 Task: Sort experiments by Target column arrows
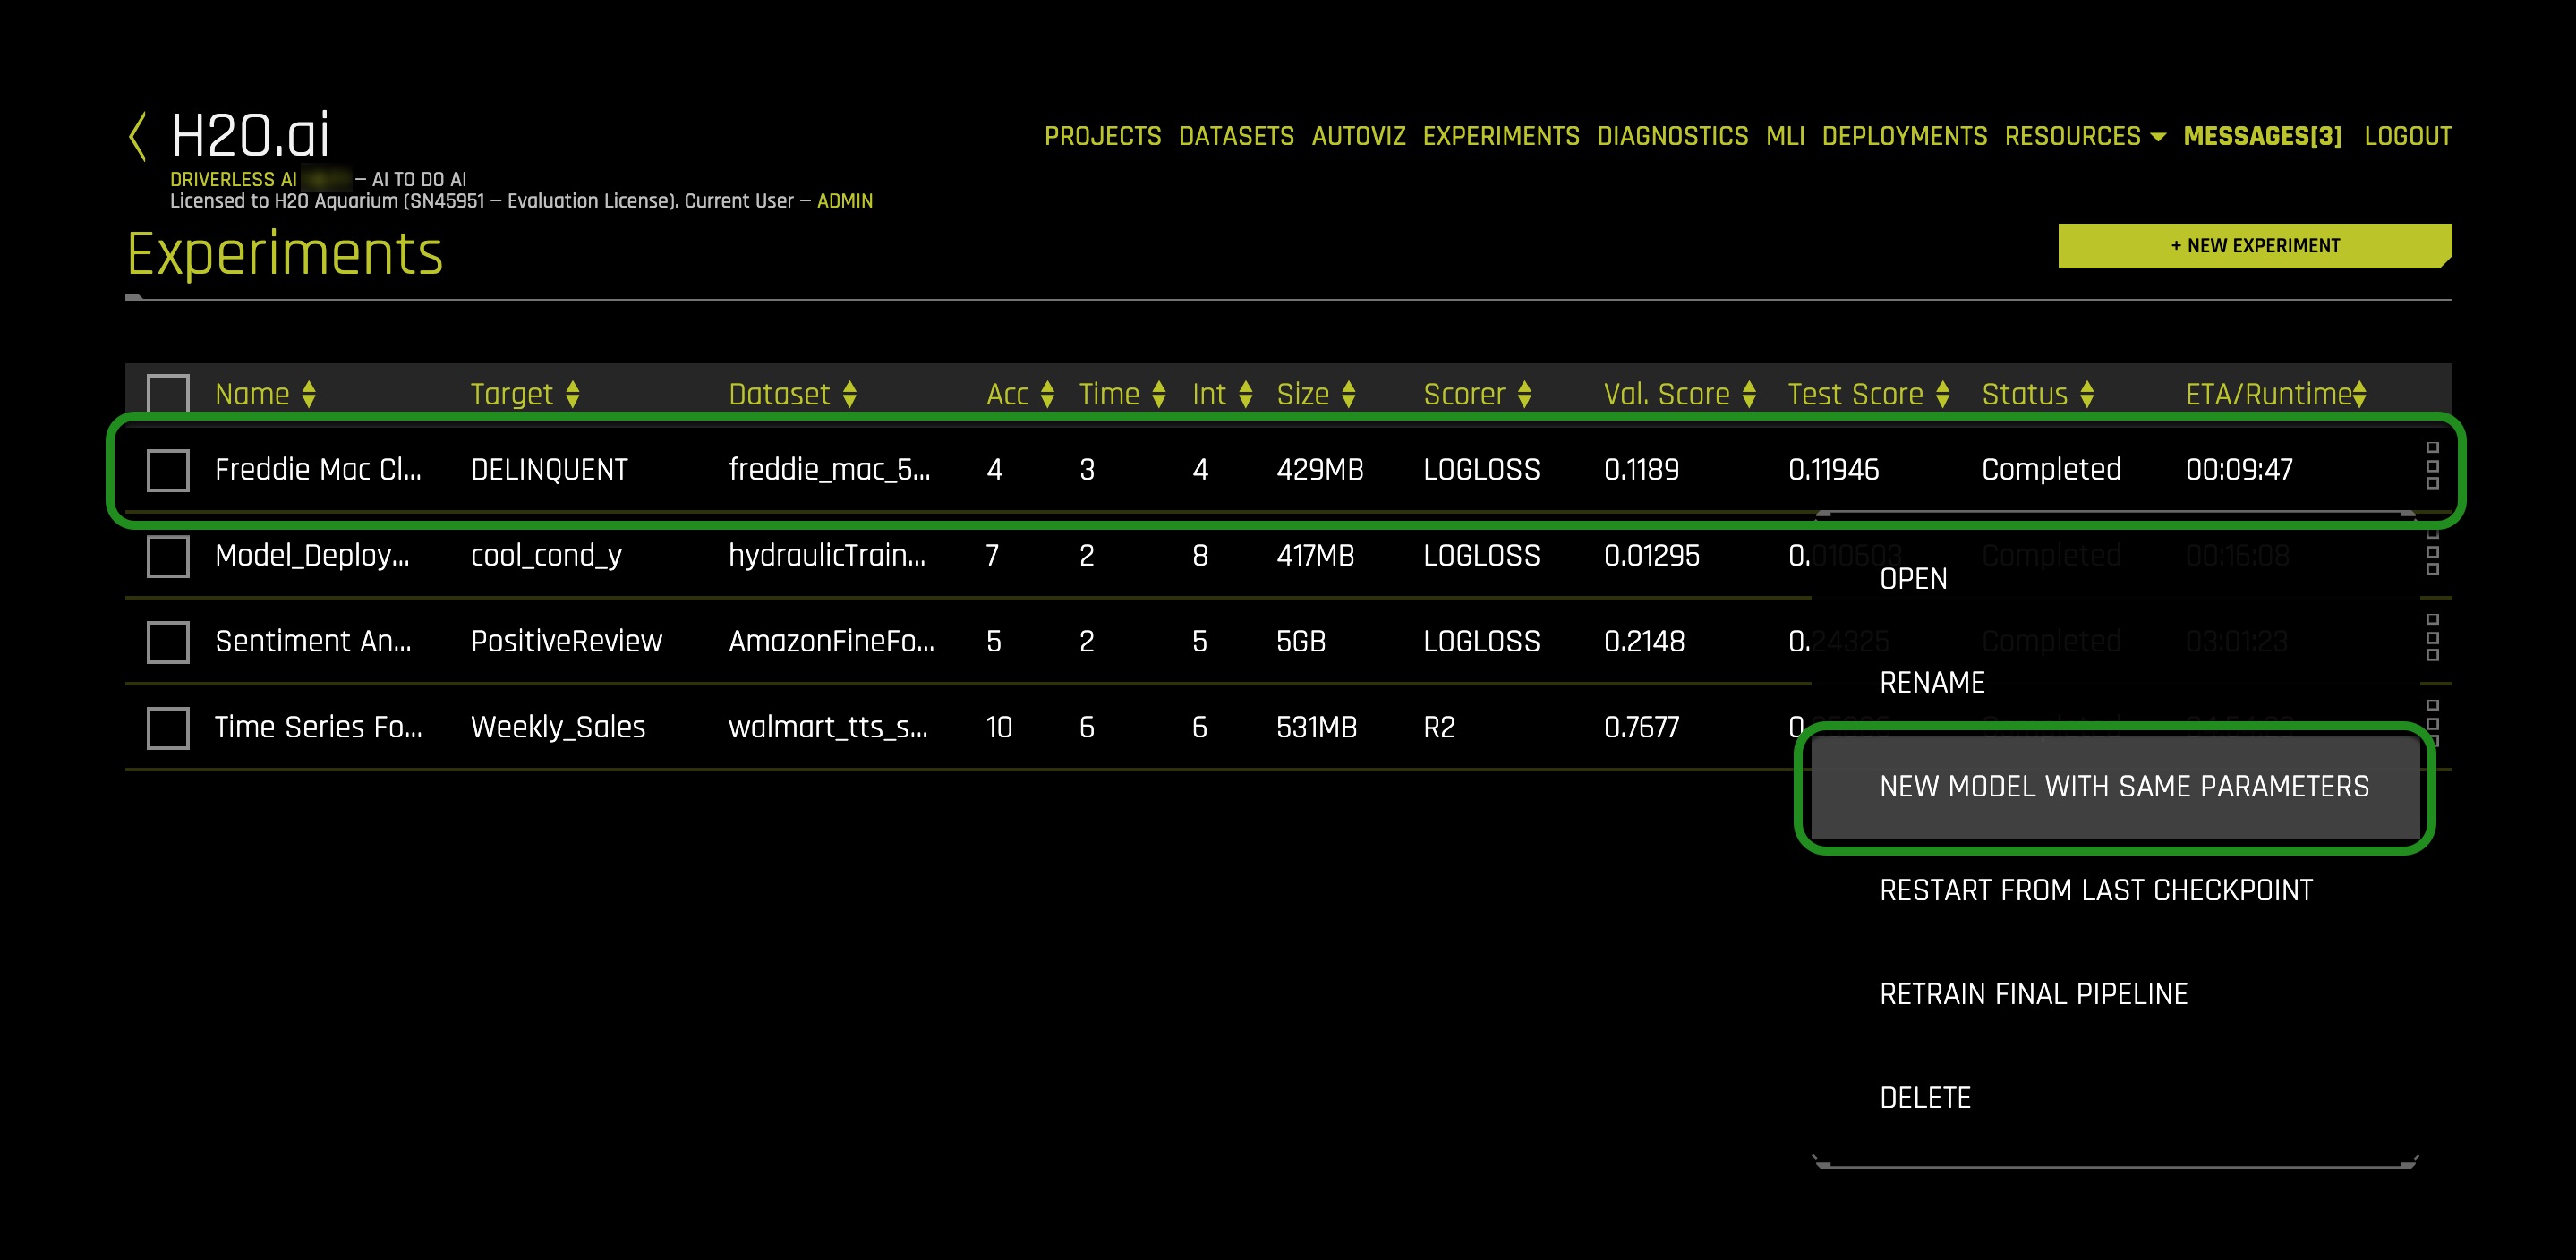click(x=573, y=394)
